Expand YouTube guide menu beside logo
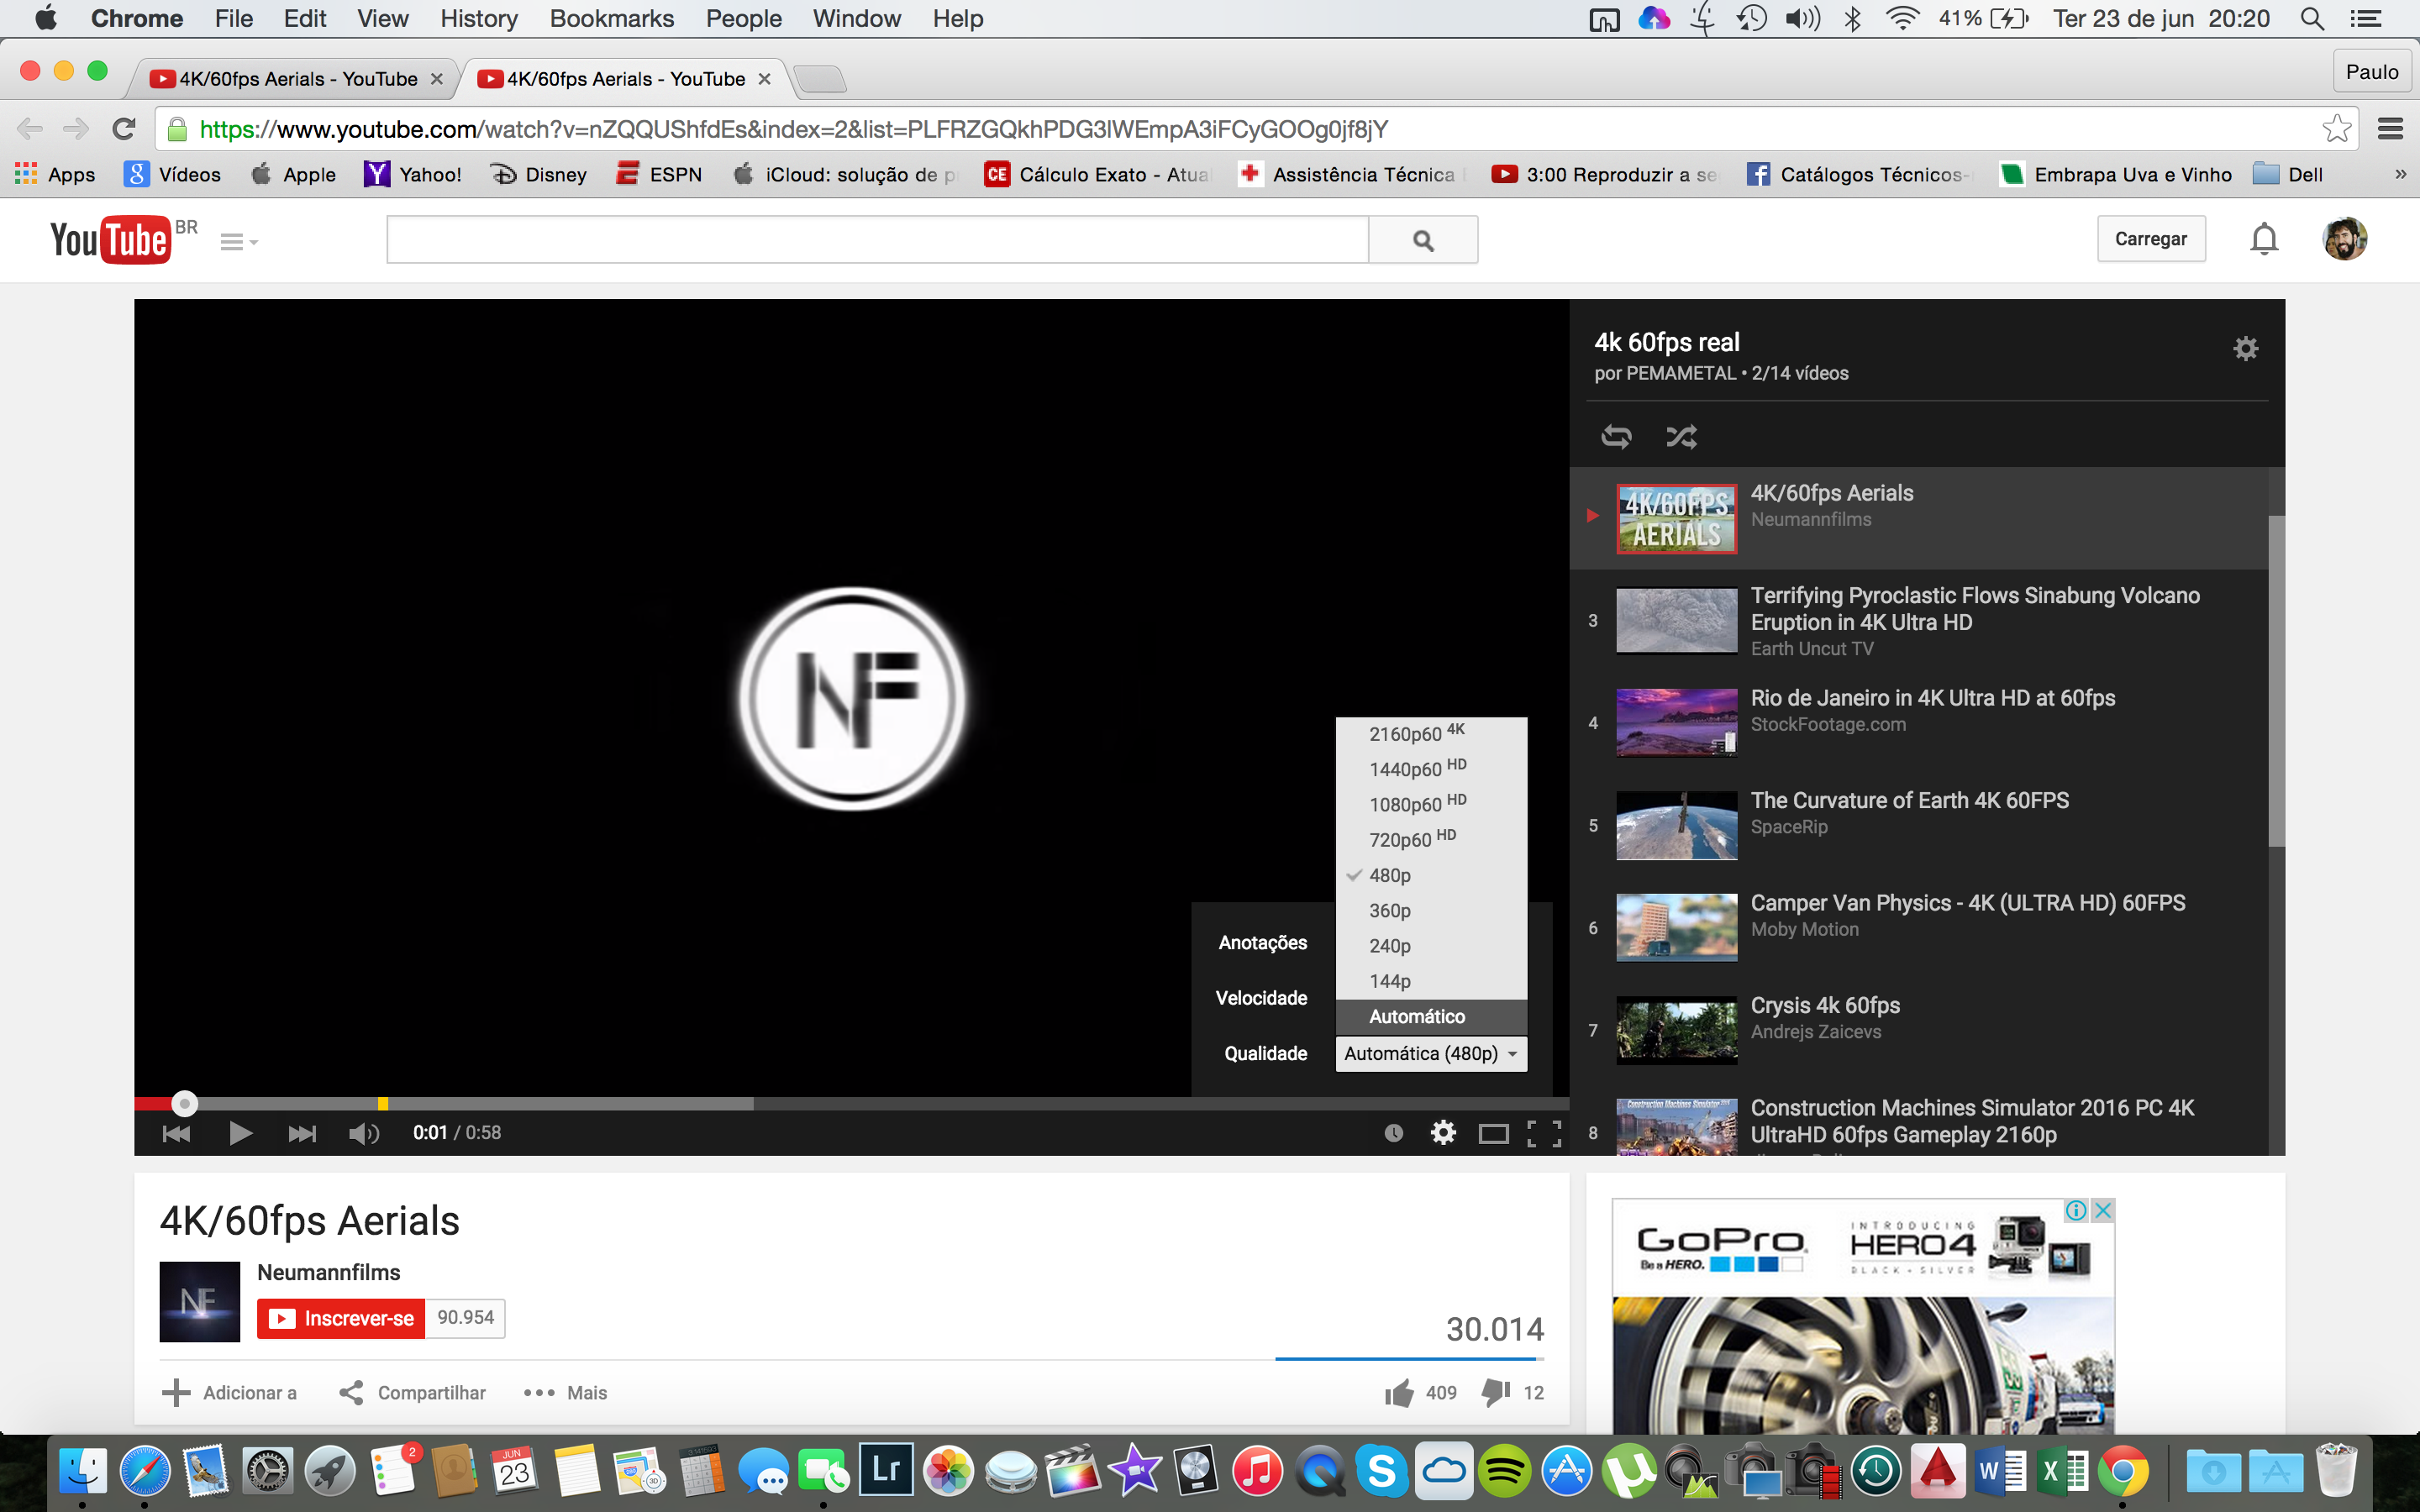2420x1512 pixels. pos(238,241)
